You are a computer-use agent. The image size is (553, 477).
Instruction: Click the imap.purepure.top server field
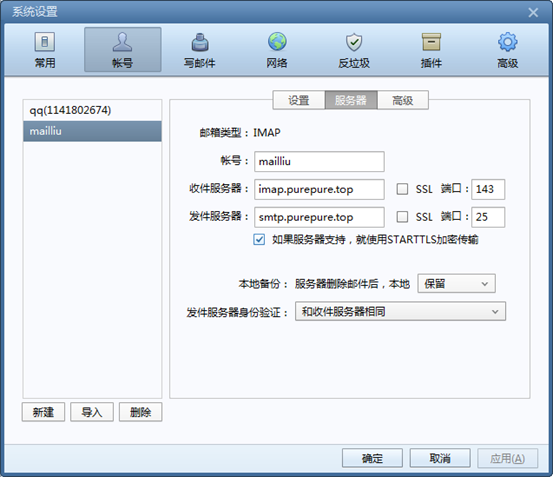click(x=319, y=189)
